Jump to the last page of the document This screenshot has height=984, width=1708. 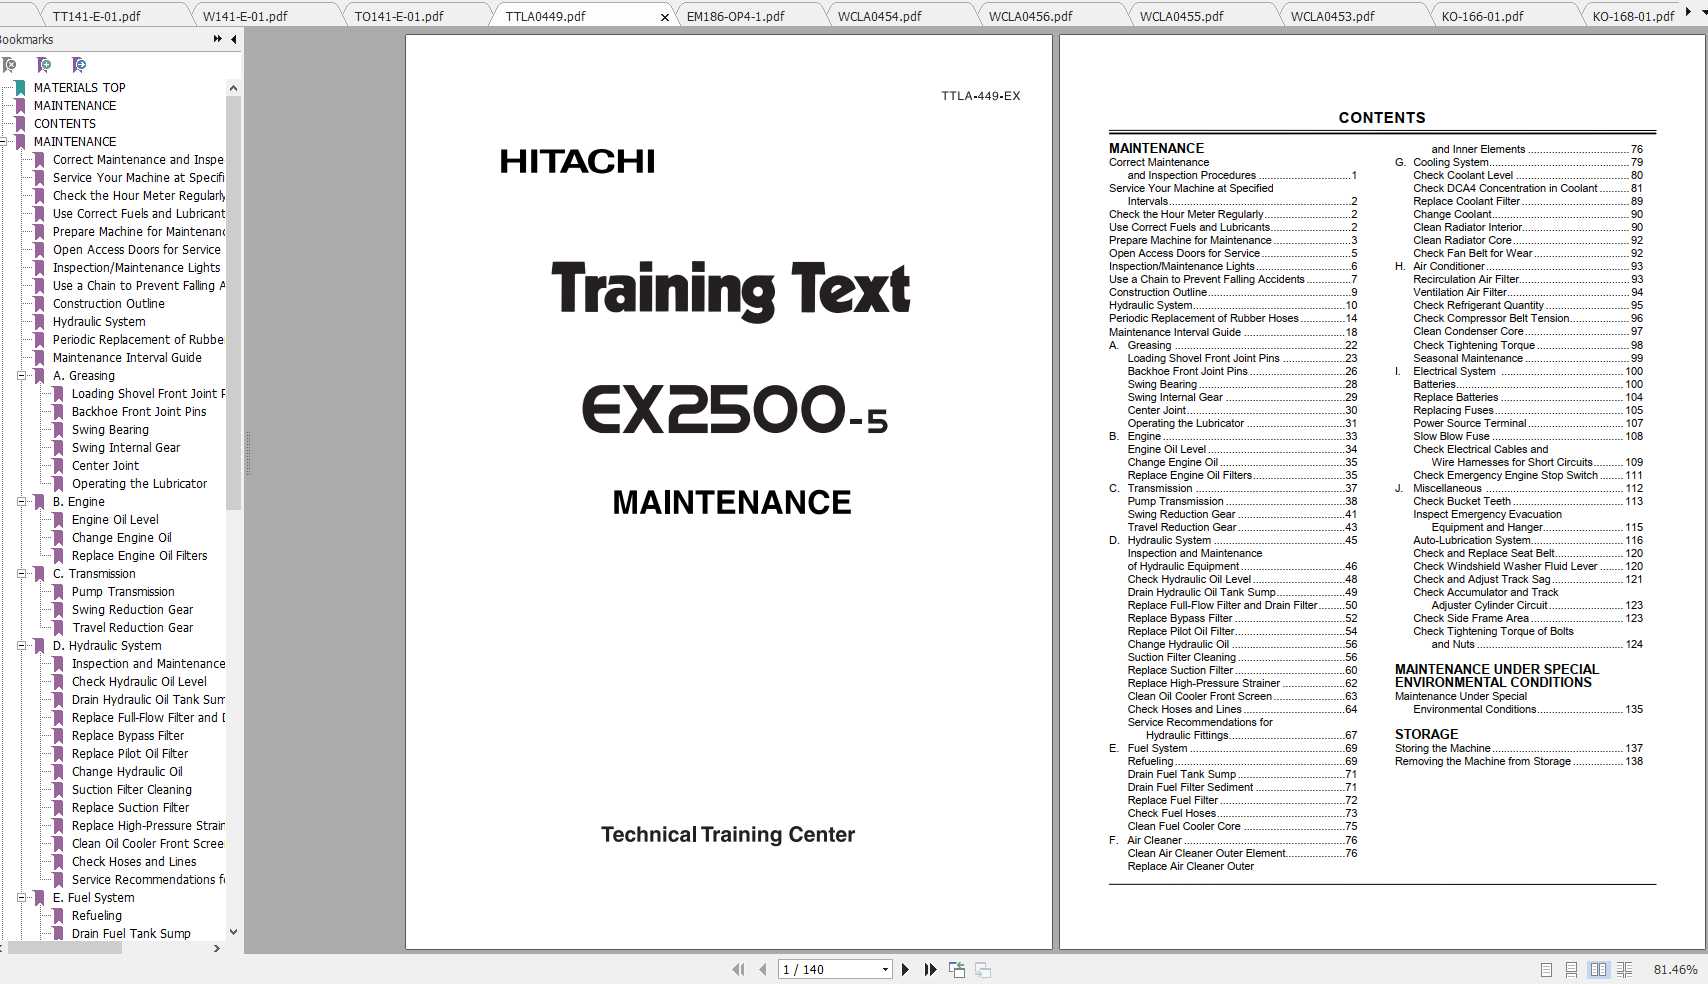click(930, 969)
